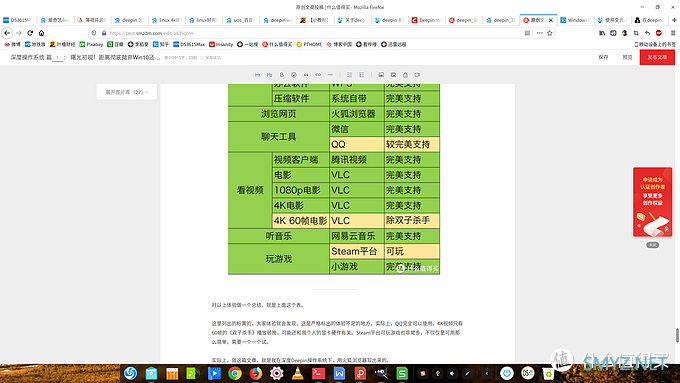Click the save button in header

click(603, 57)
